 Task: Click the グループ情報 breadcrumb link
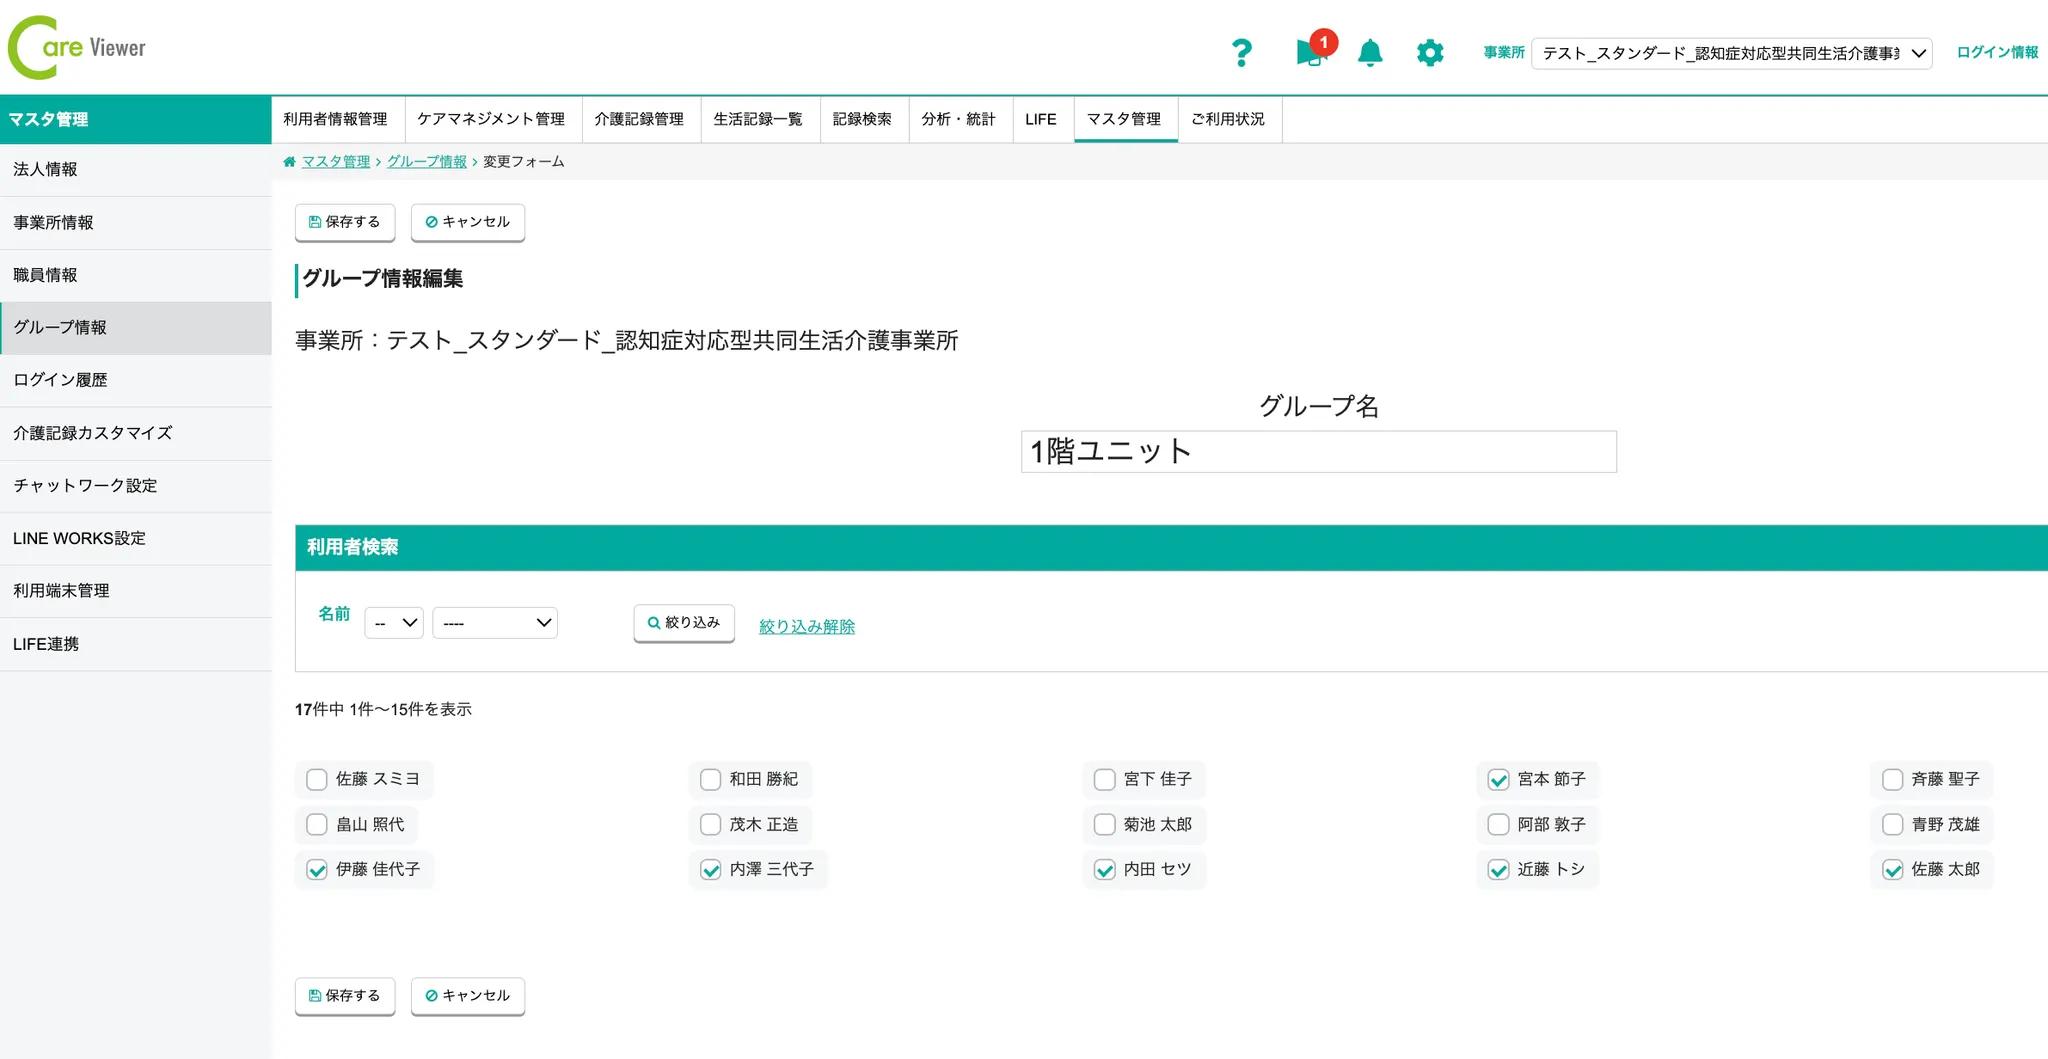click(x=427, y=161)
